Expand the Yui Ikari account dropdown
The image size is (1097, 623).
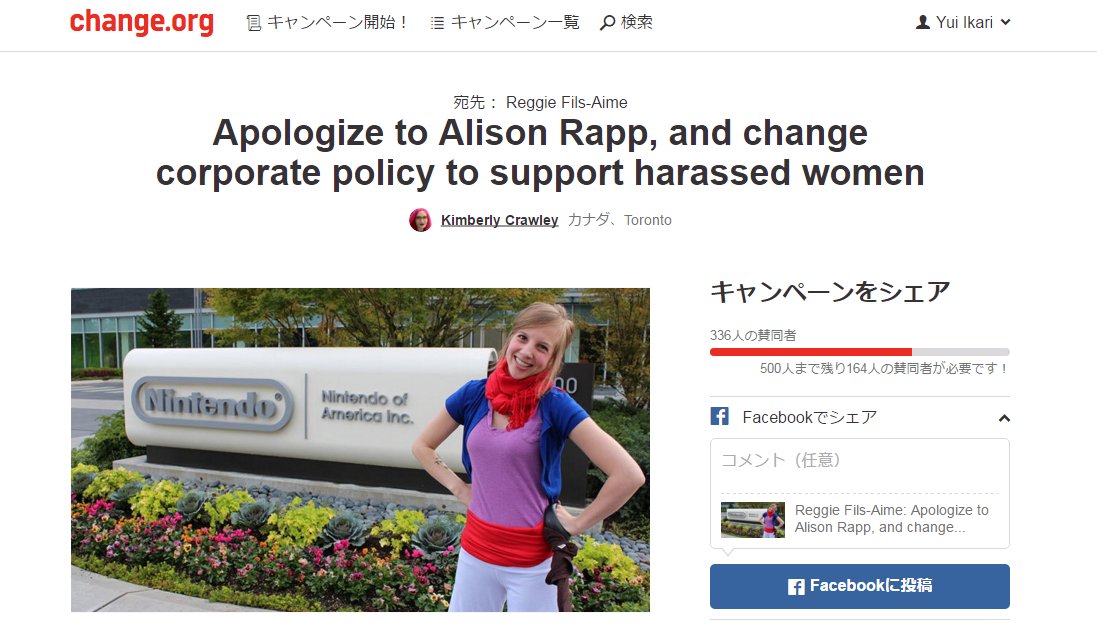click(1005, 22)
